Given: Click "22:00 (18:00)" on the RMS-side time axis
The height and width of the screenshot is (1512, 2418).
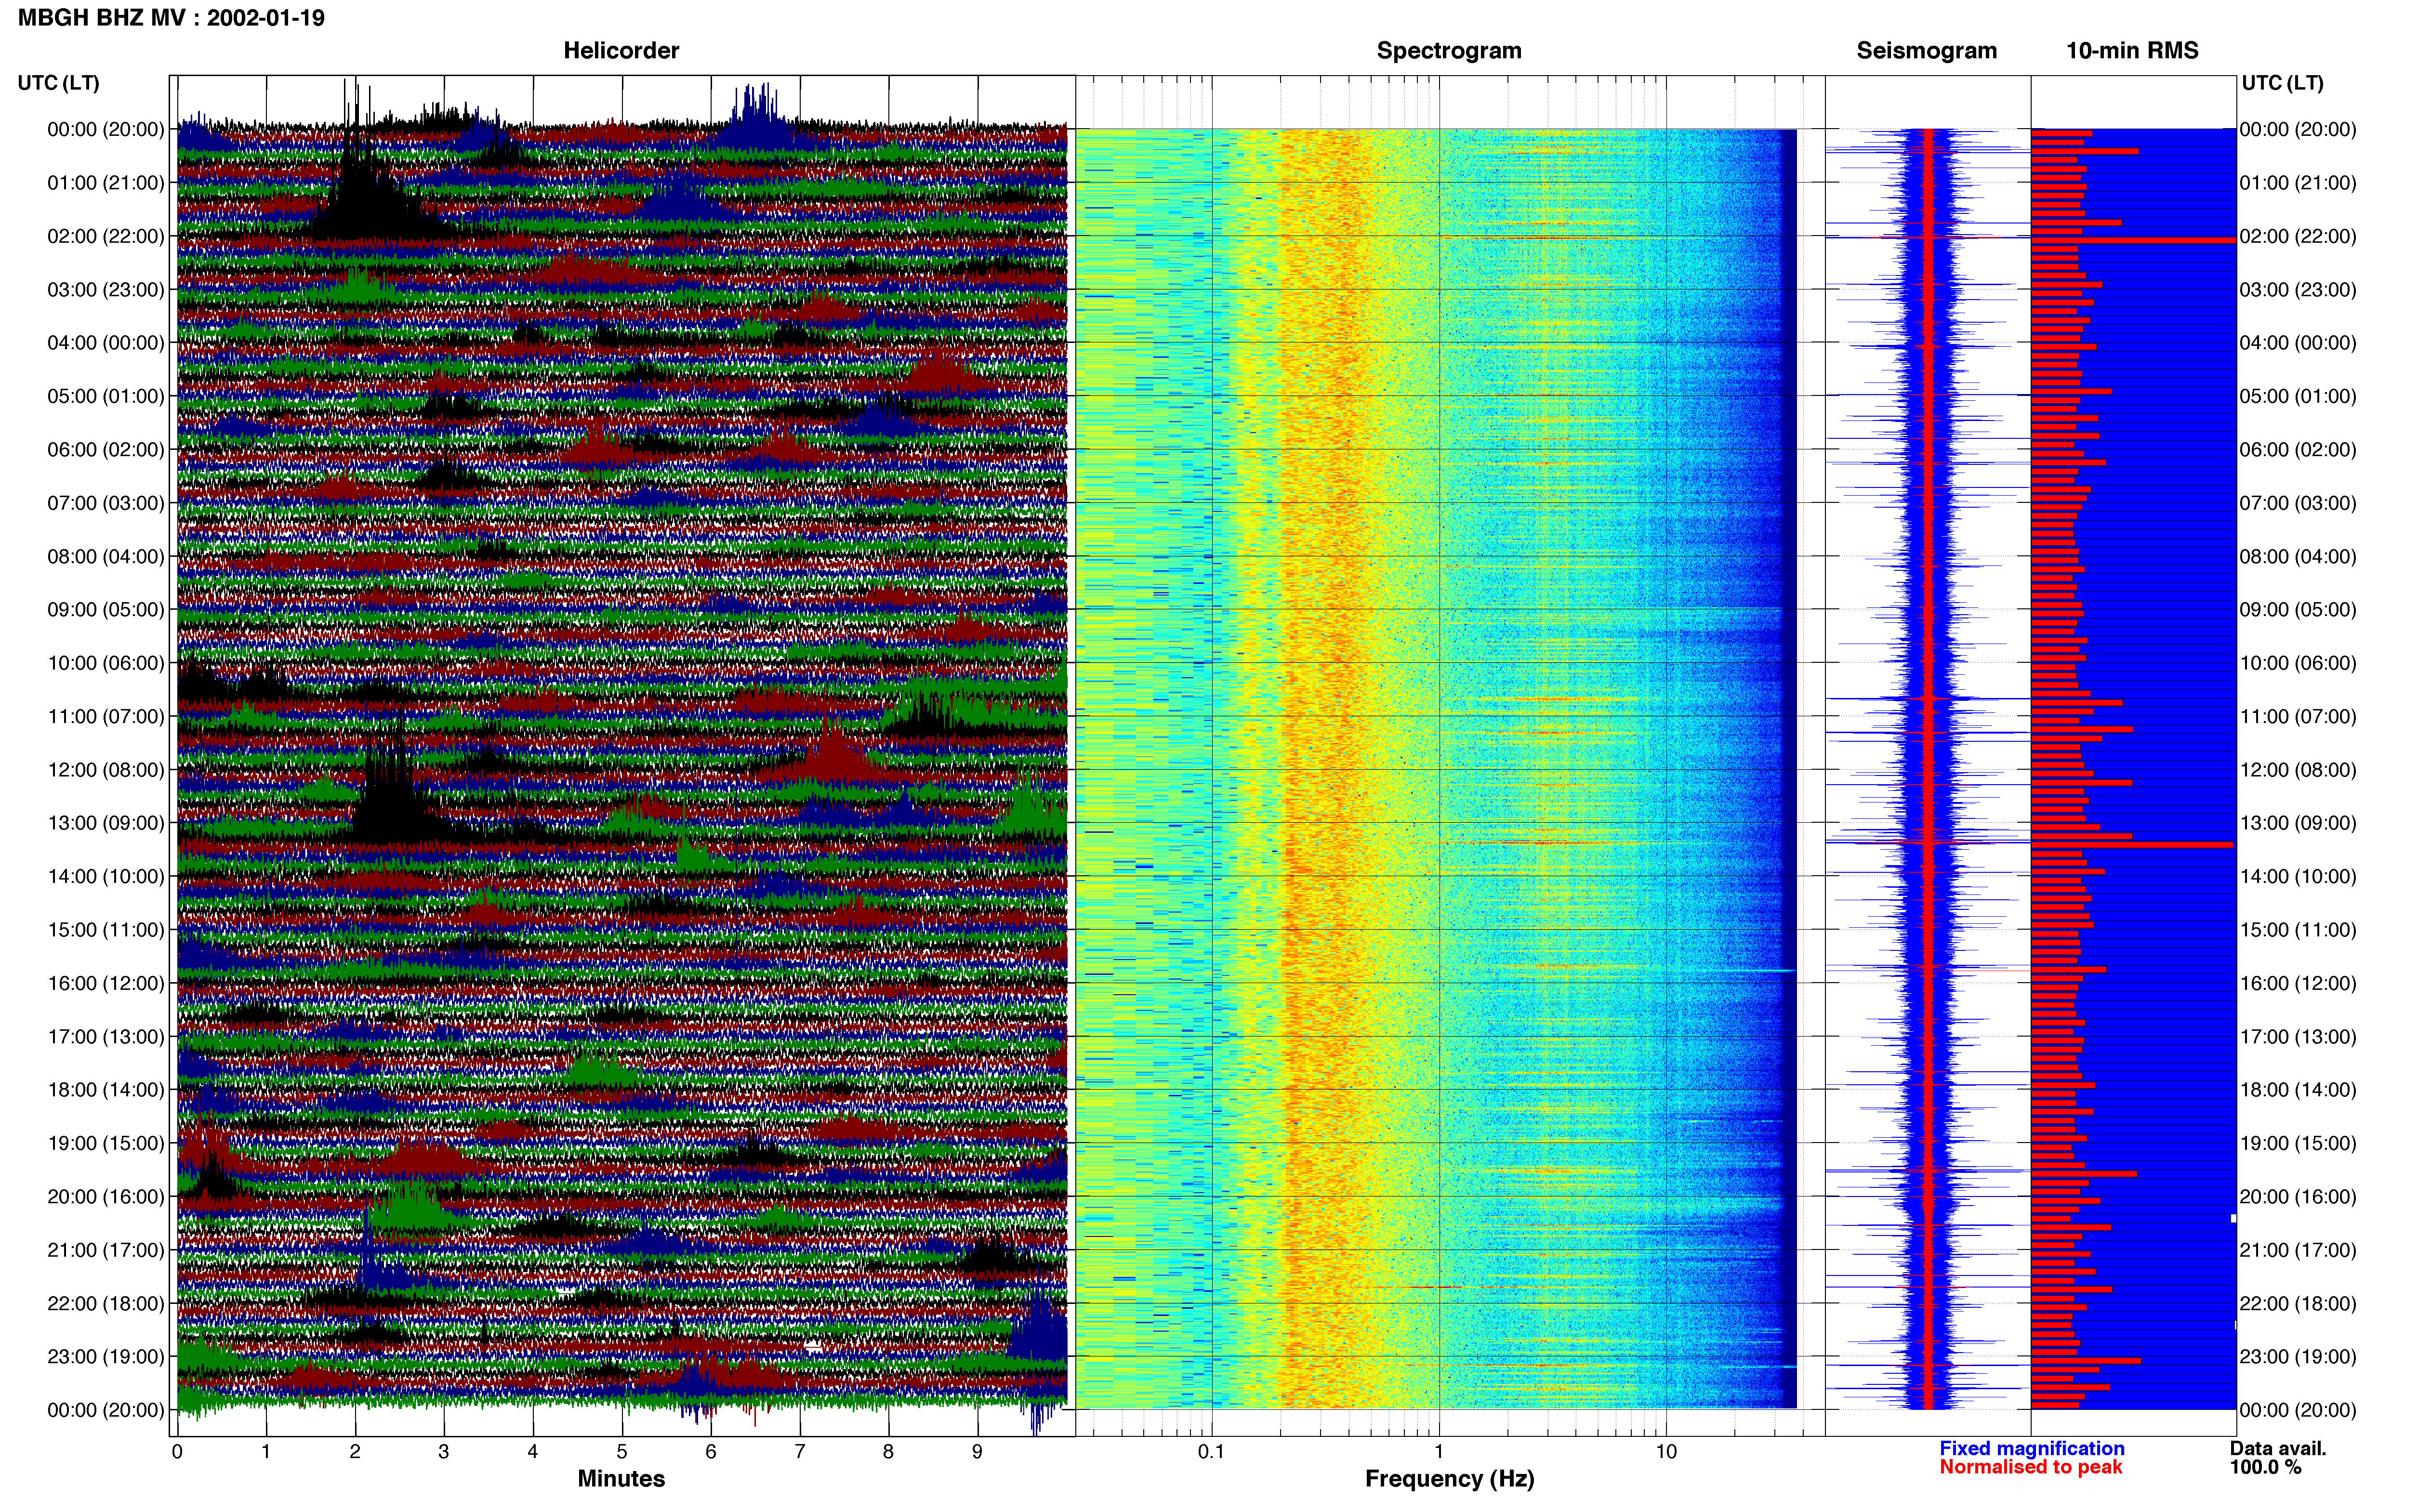Looking at the screenshot, I should (x=2298, y=1303).
